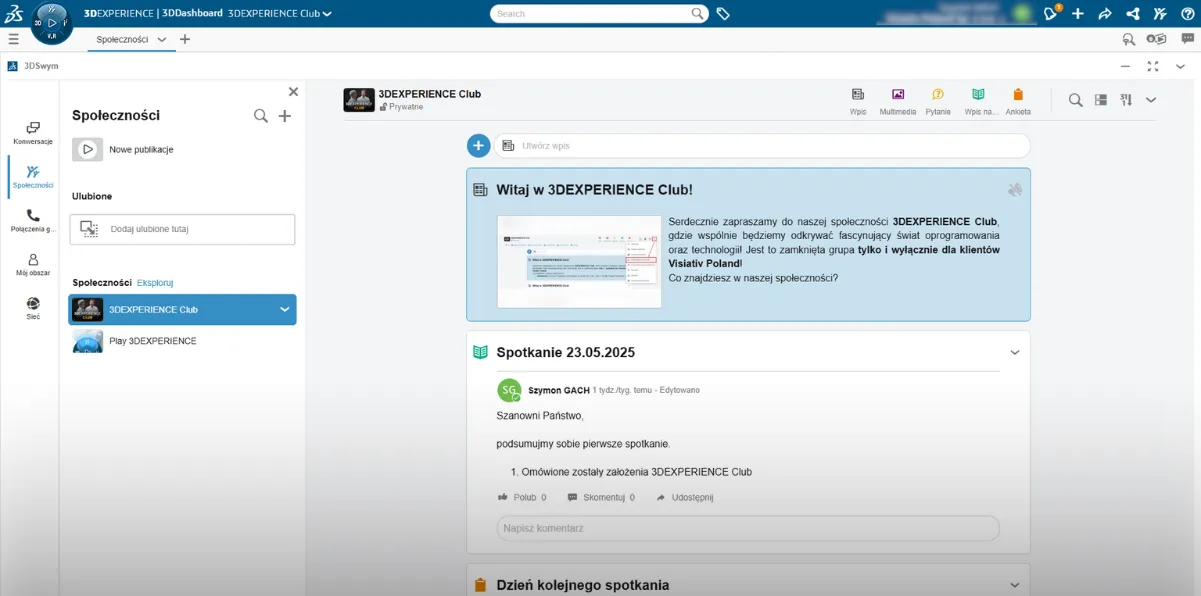
Task: Open the play experience glasses icon
Action: click(1157, 39)
